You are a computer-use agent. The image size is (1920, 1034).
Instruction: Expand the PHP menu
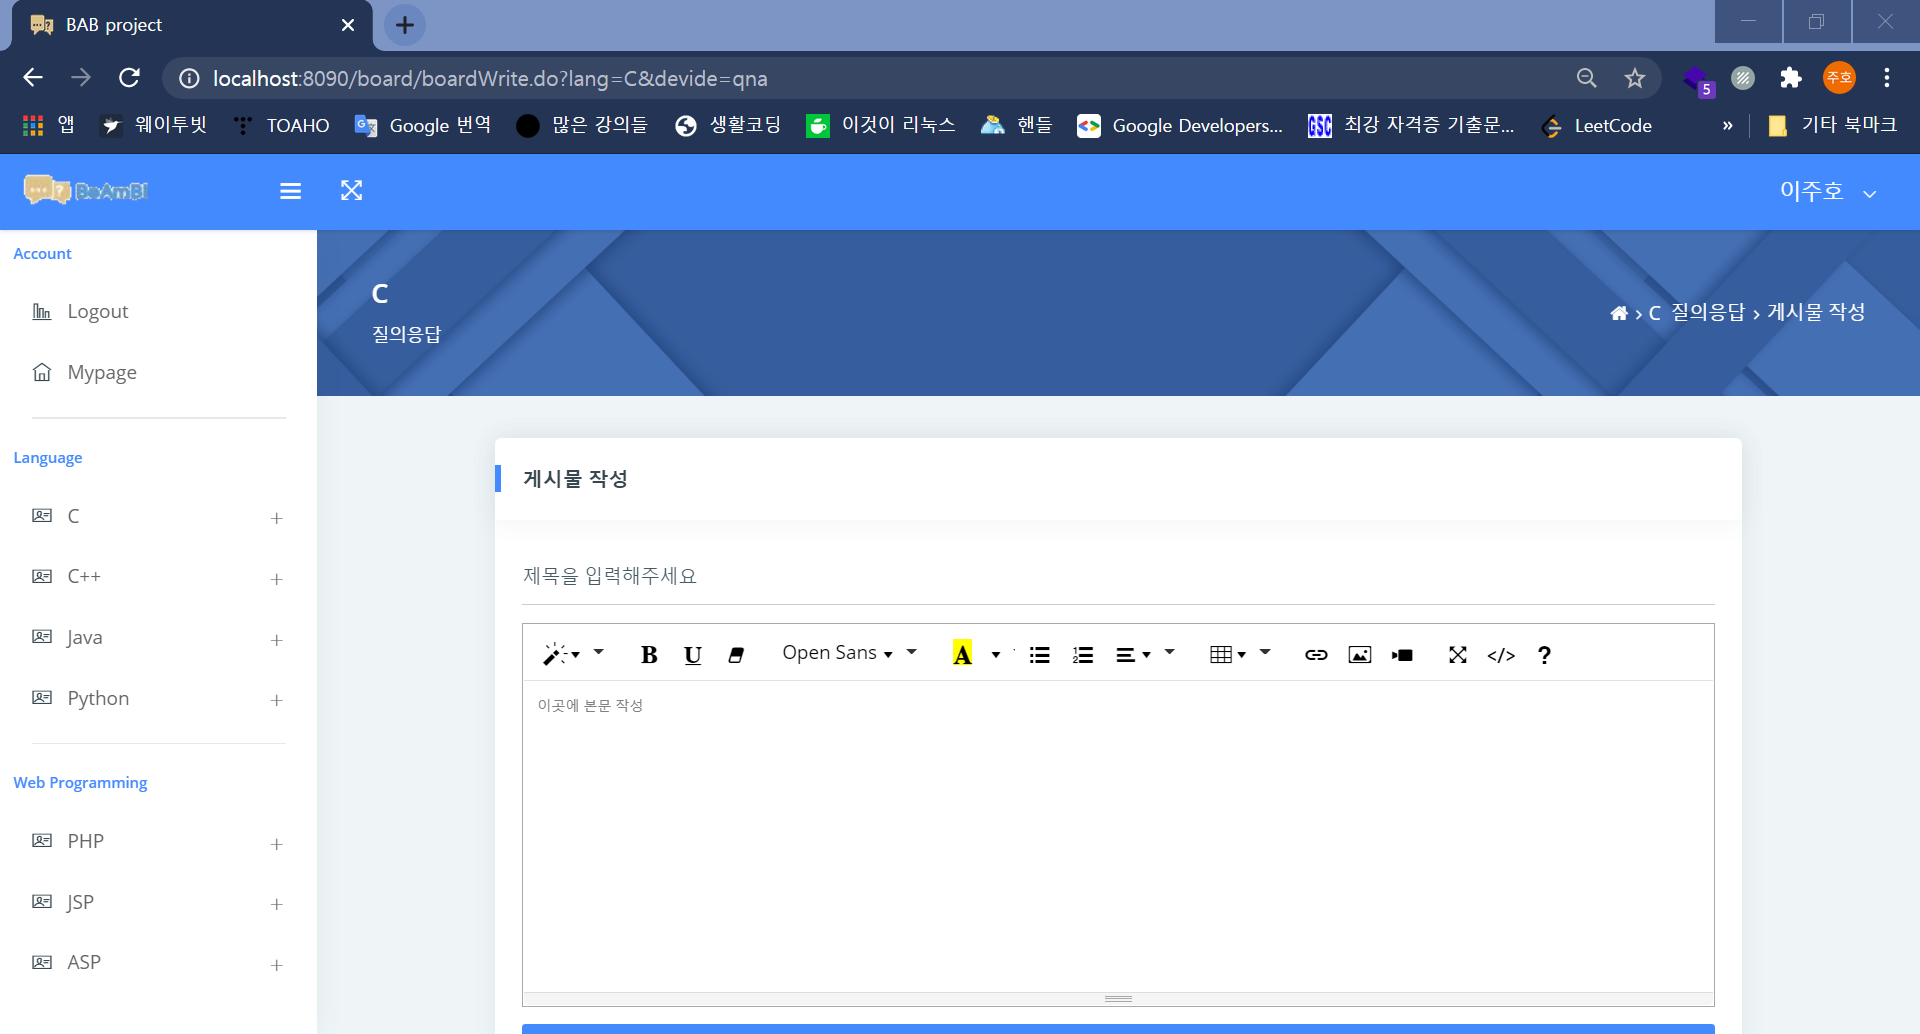coord(159,842)
